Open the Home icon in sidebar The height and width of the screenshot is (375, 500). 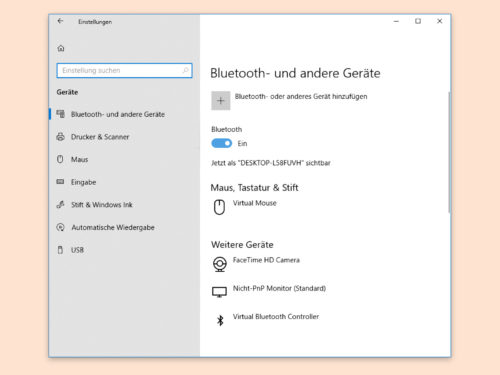click(61, 48)
